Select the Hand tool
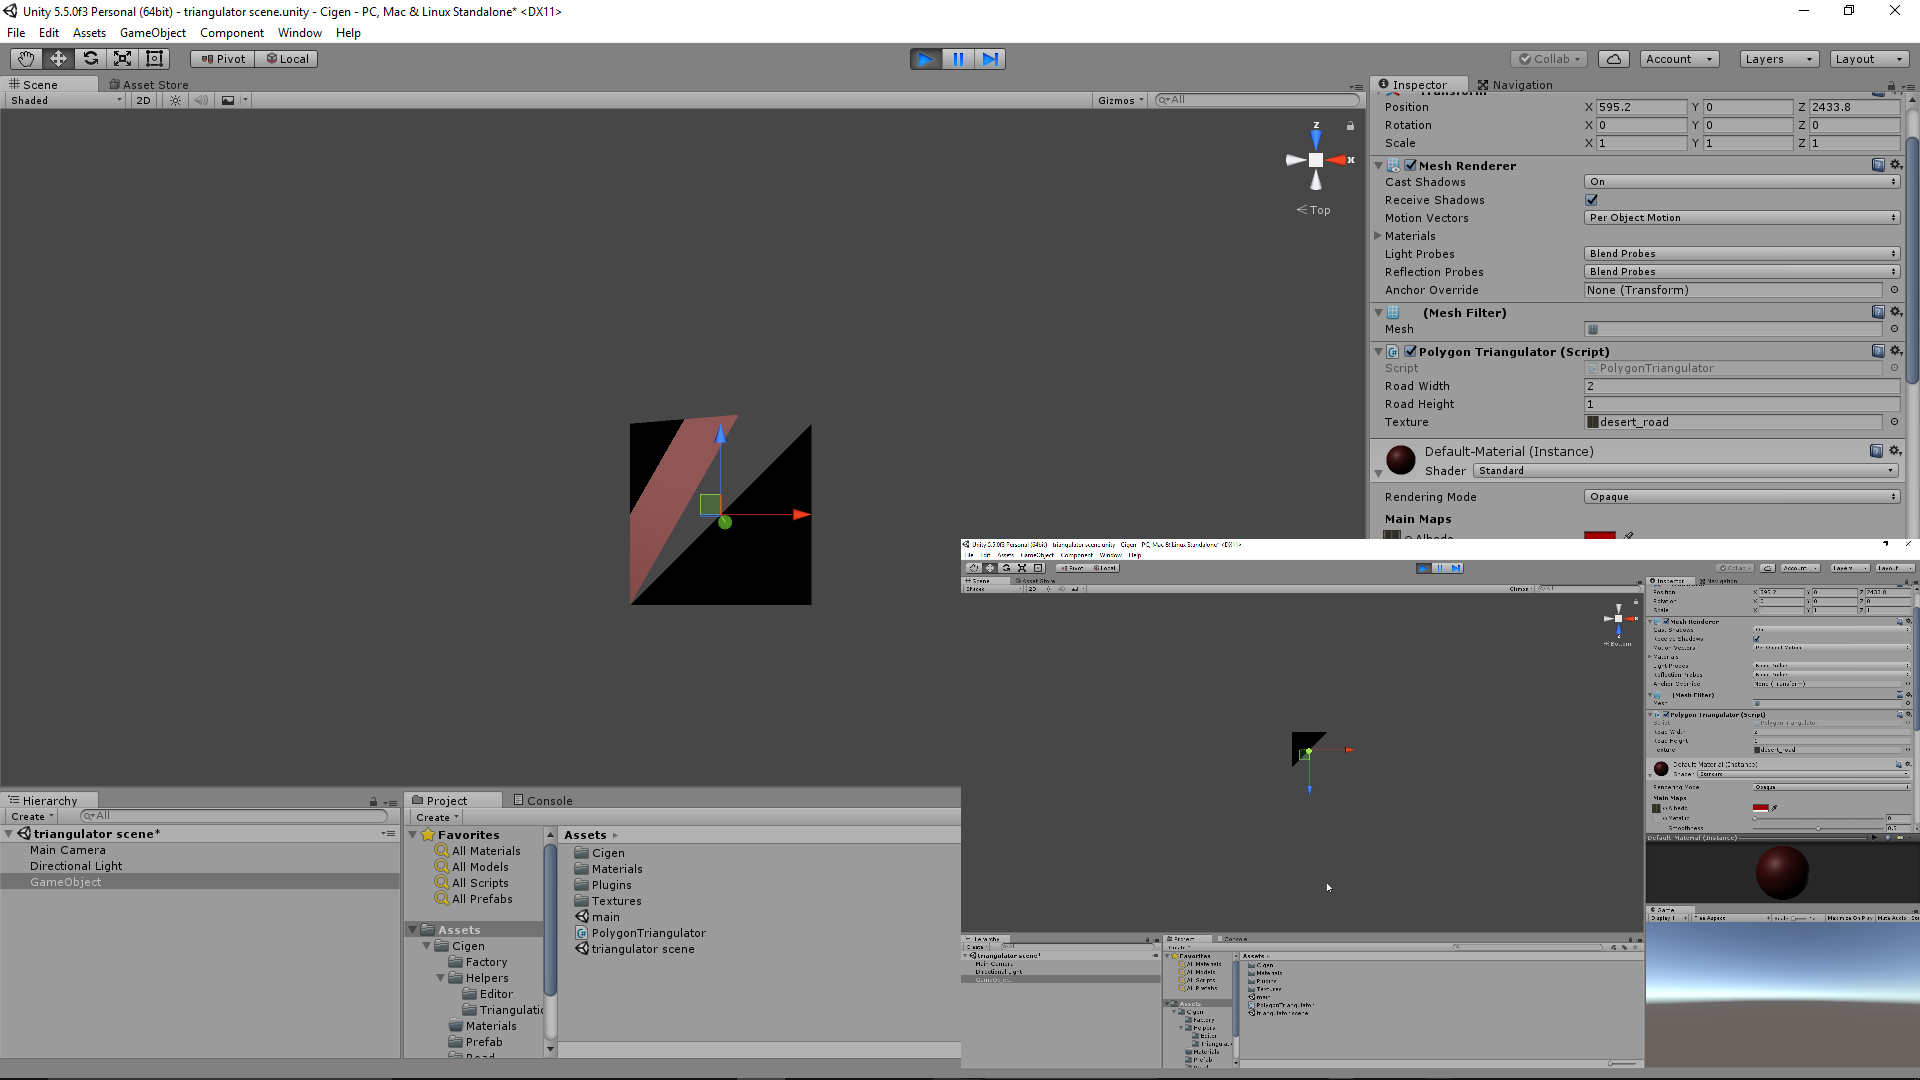The height and width of the screenshot is (1080, 1920). tap(26, 59)
